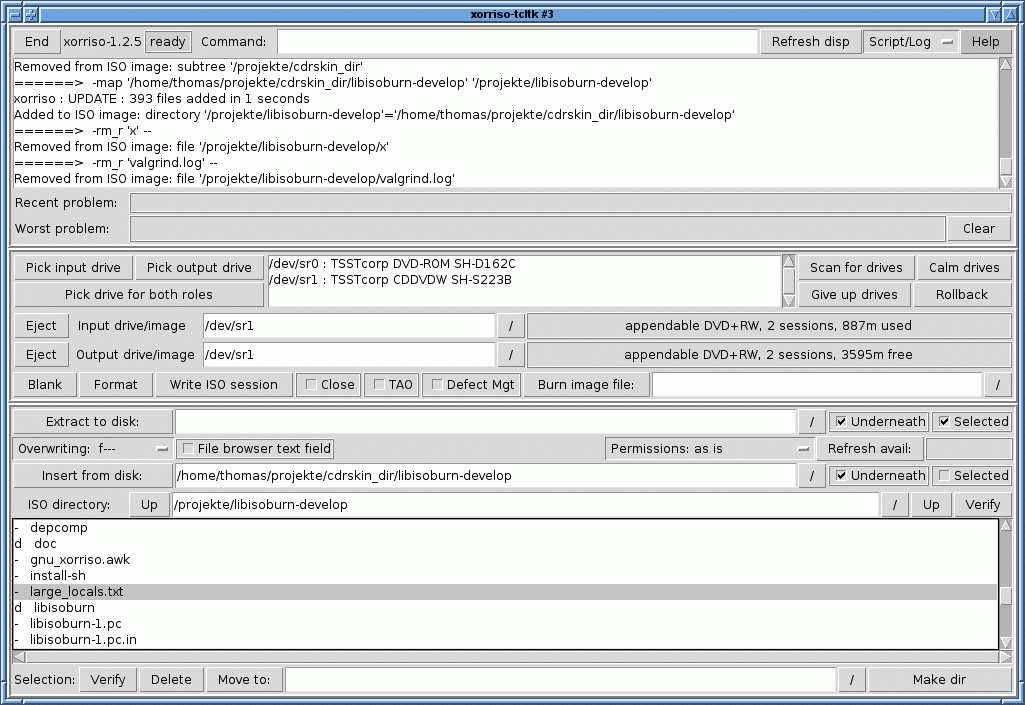Open the Script/Log dropdown menu

911,42
